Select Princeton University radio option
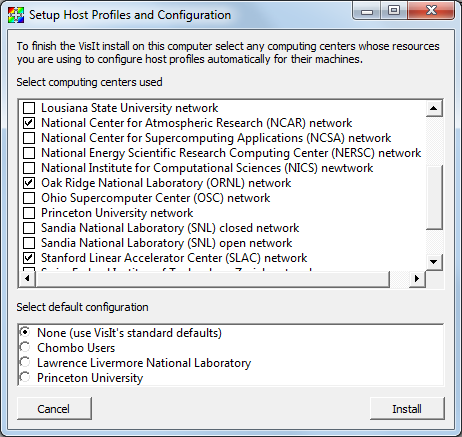462x437 pixels. point(25,377)
